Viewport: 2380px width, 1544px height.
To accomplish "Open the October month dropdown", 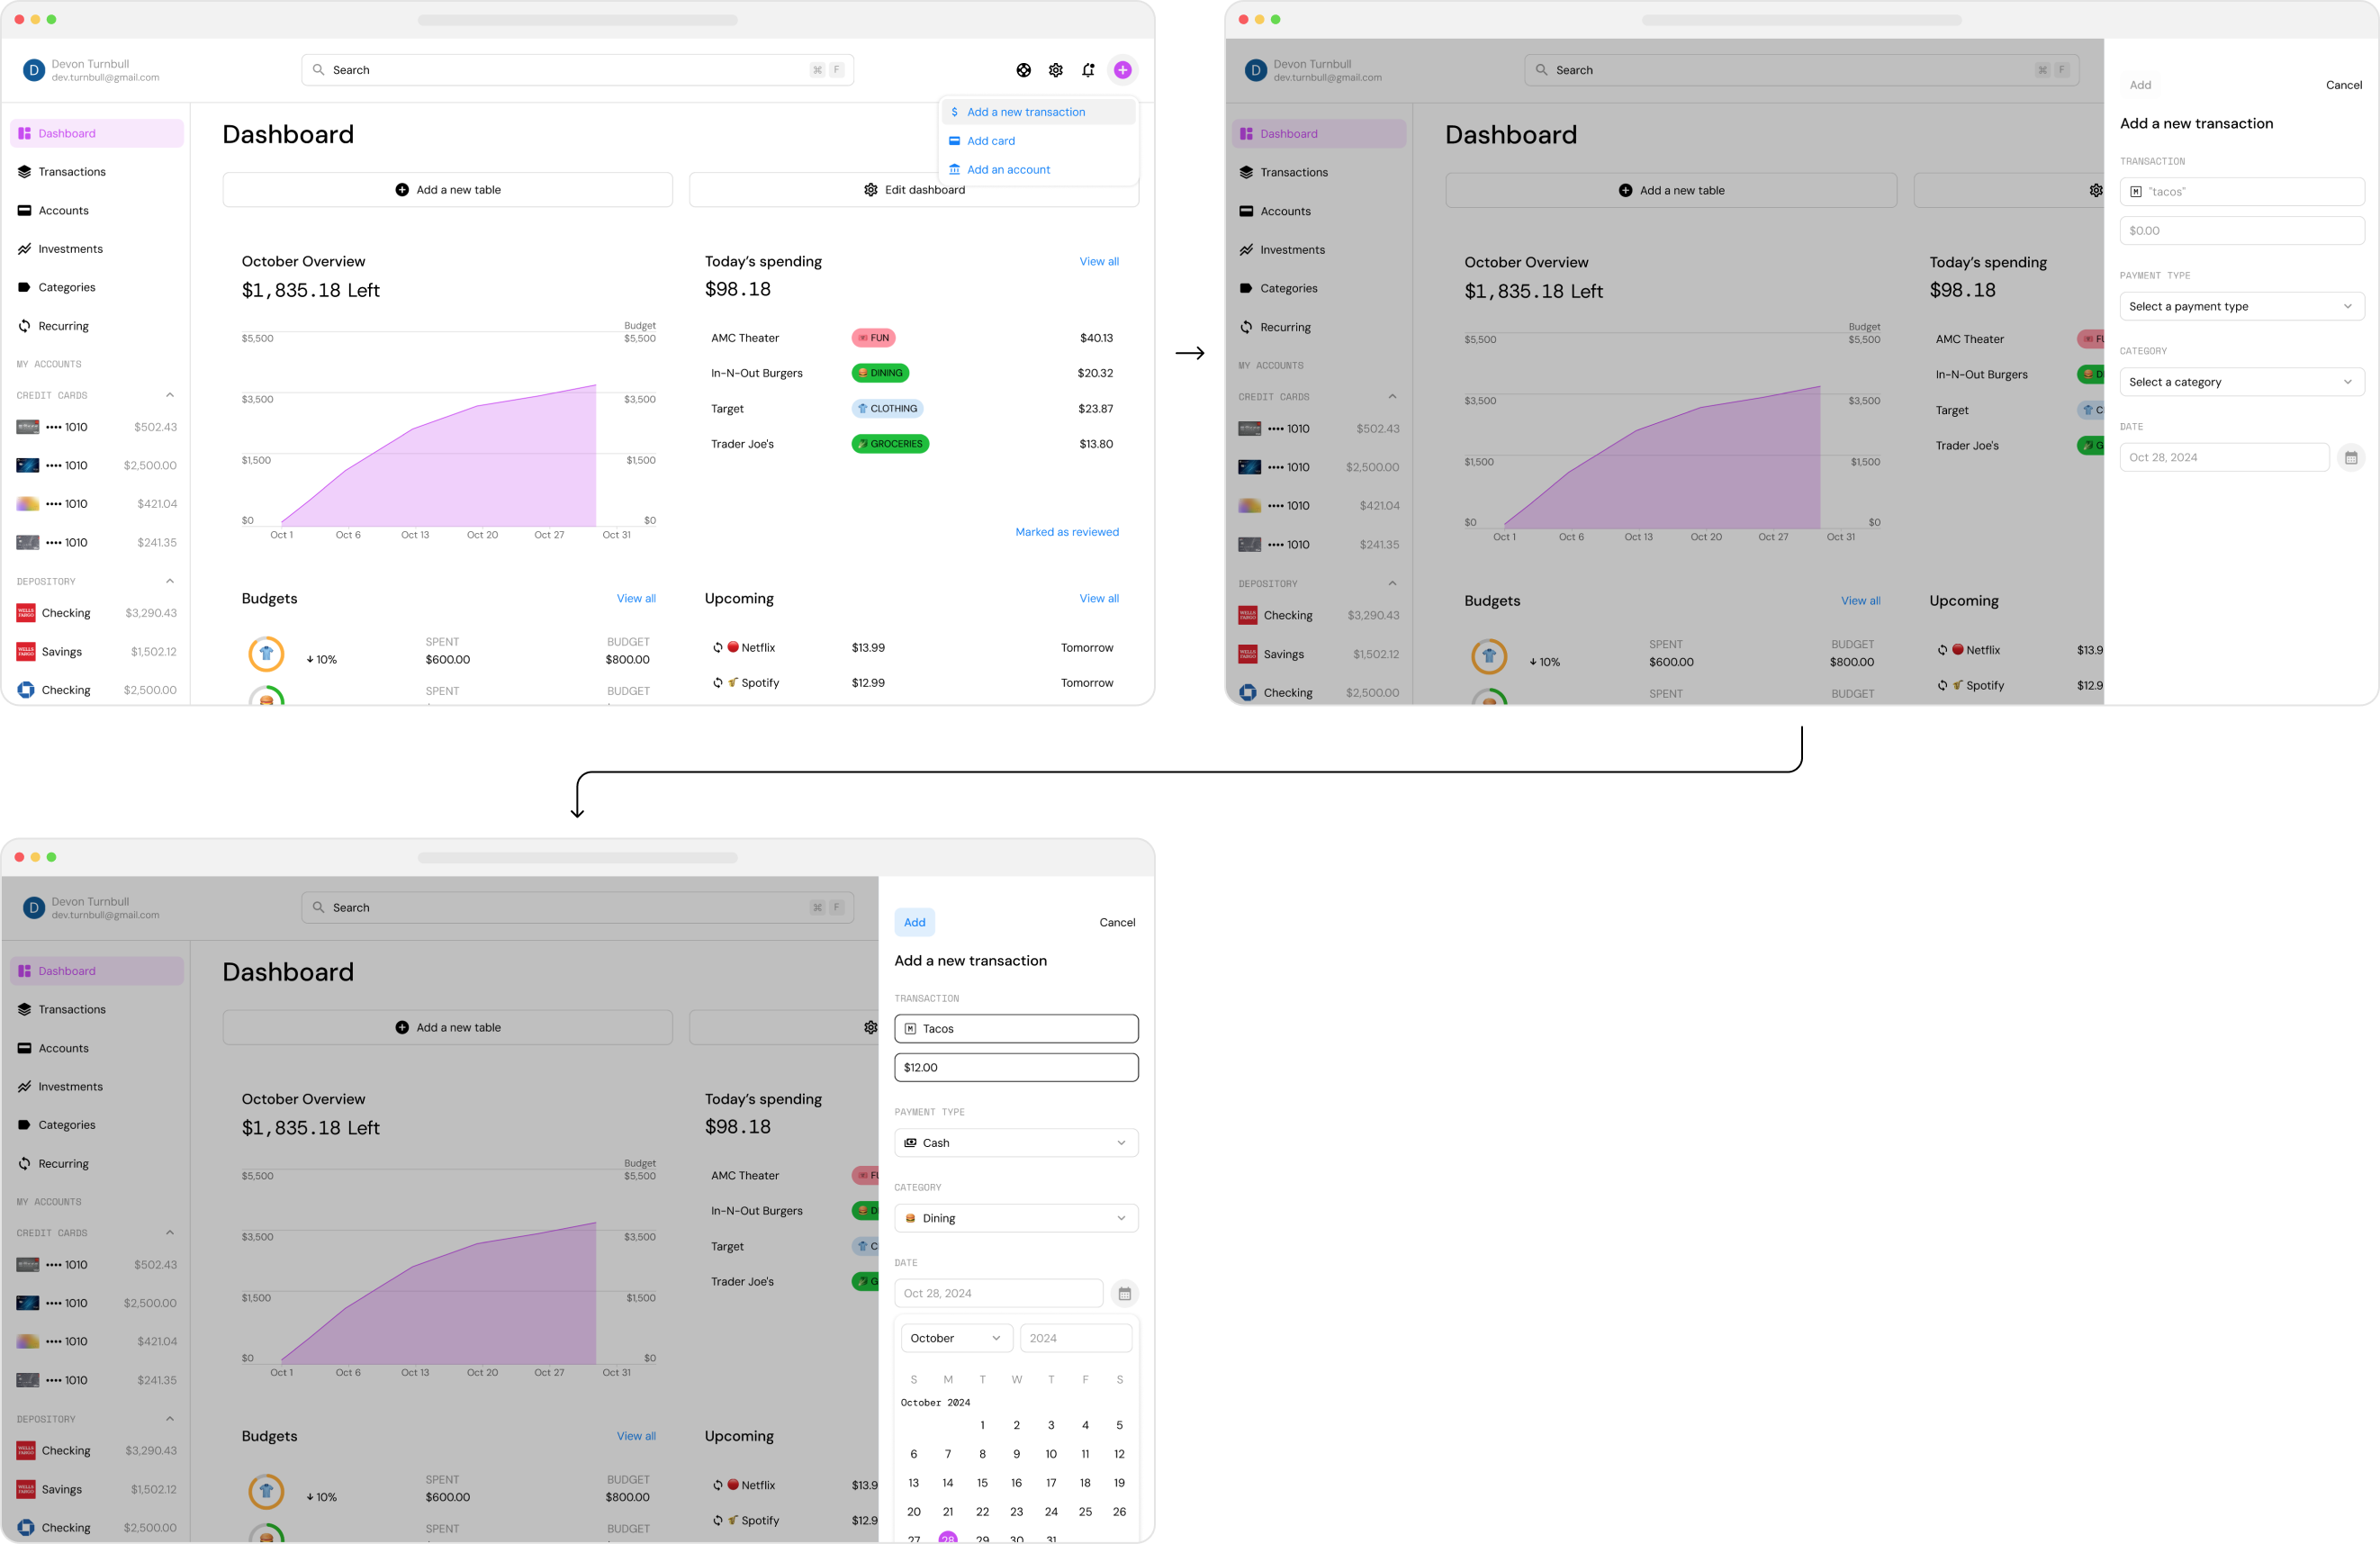I will (x=956, y=1338).
